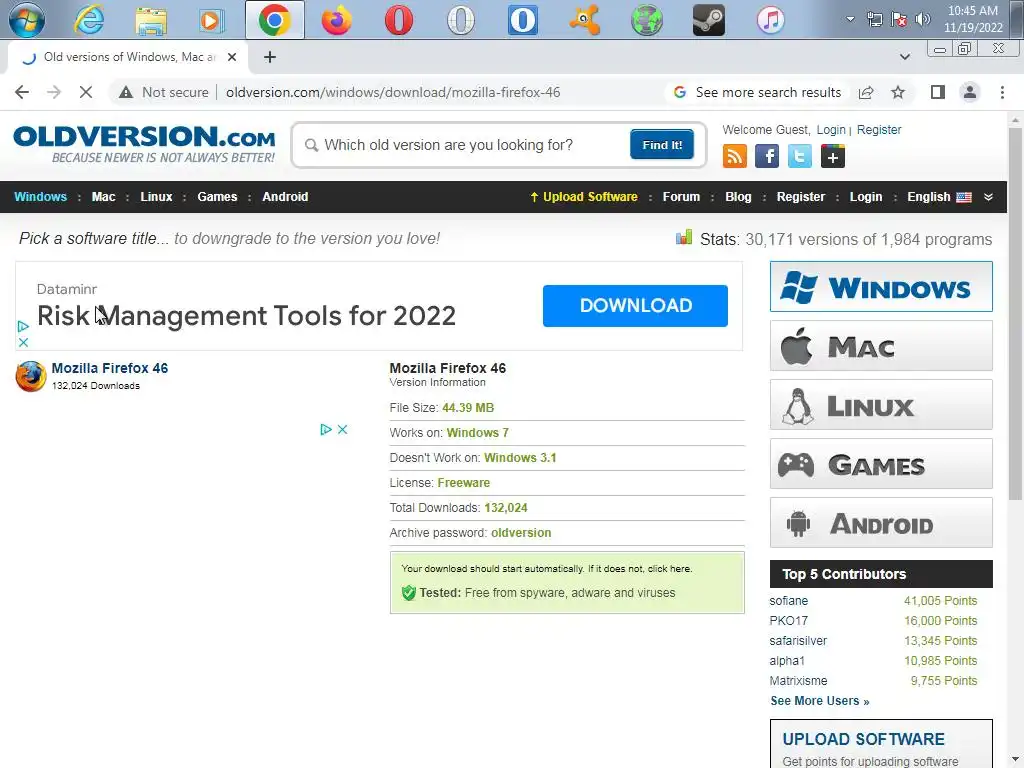Image resolution: width=1024 pixels, height=768 pixels.
Task: Click the Find It! button
Action: click(x=662, y=144)
